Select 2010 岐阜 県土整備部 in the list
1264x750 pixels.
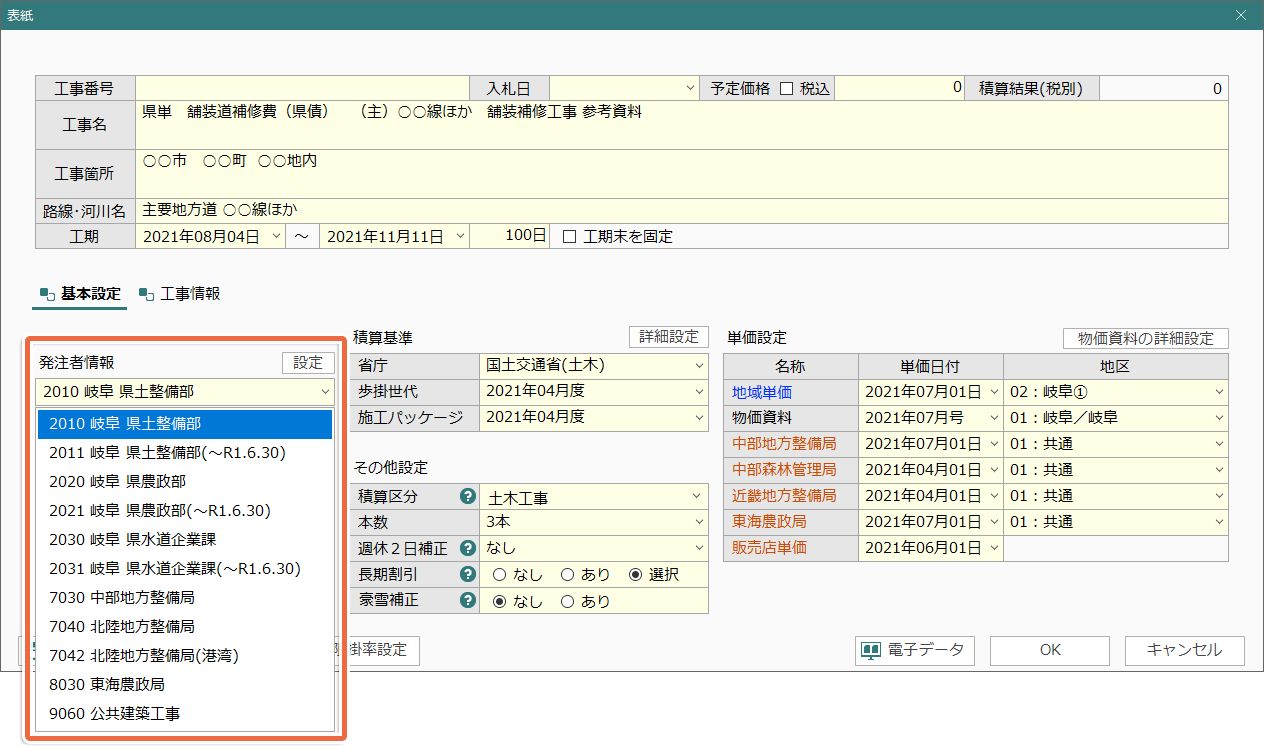pos(185,424)
